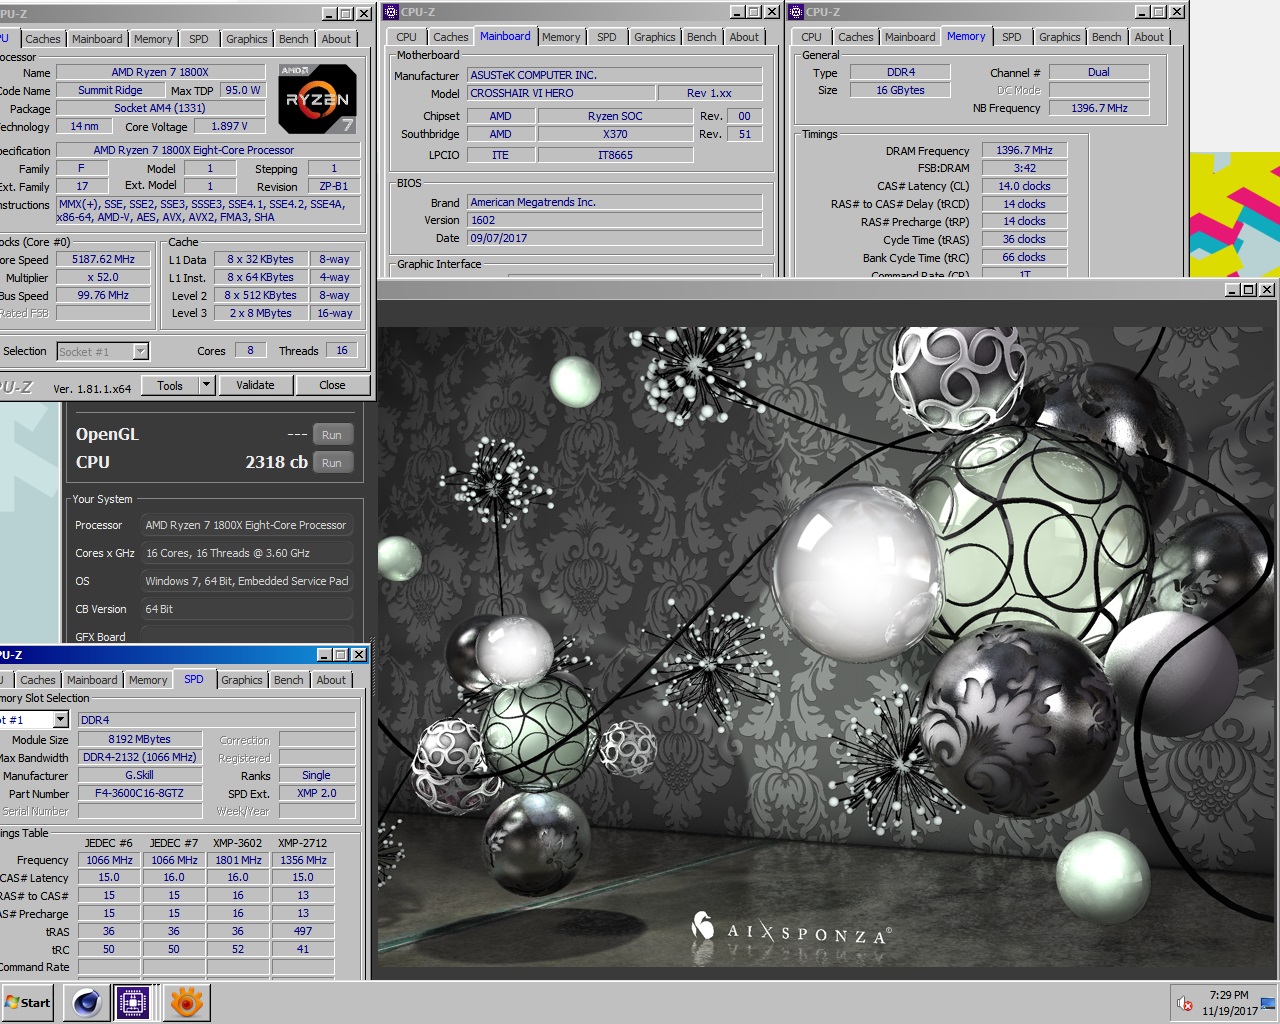
Task: Click the DRAM Frequency value '1396.7 MHz'
Action: point(1024,150)
